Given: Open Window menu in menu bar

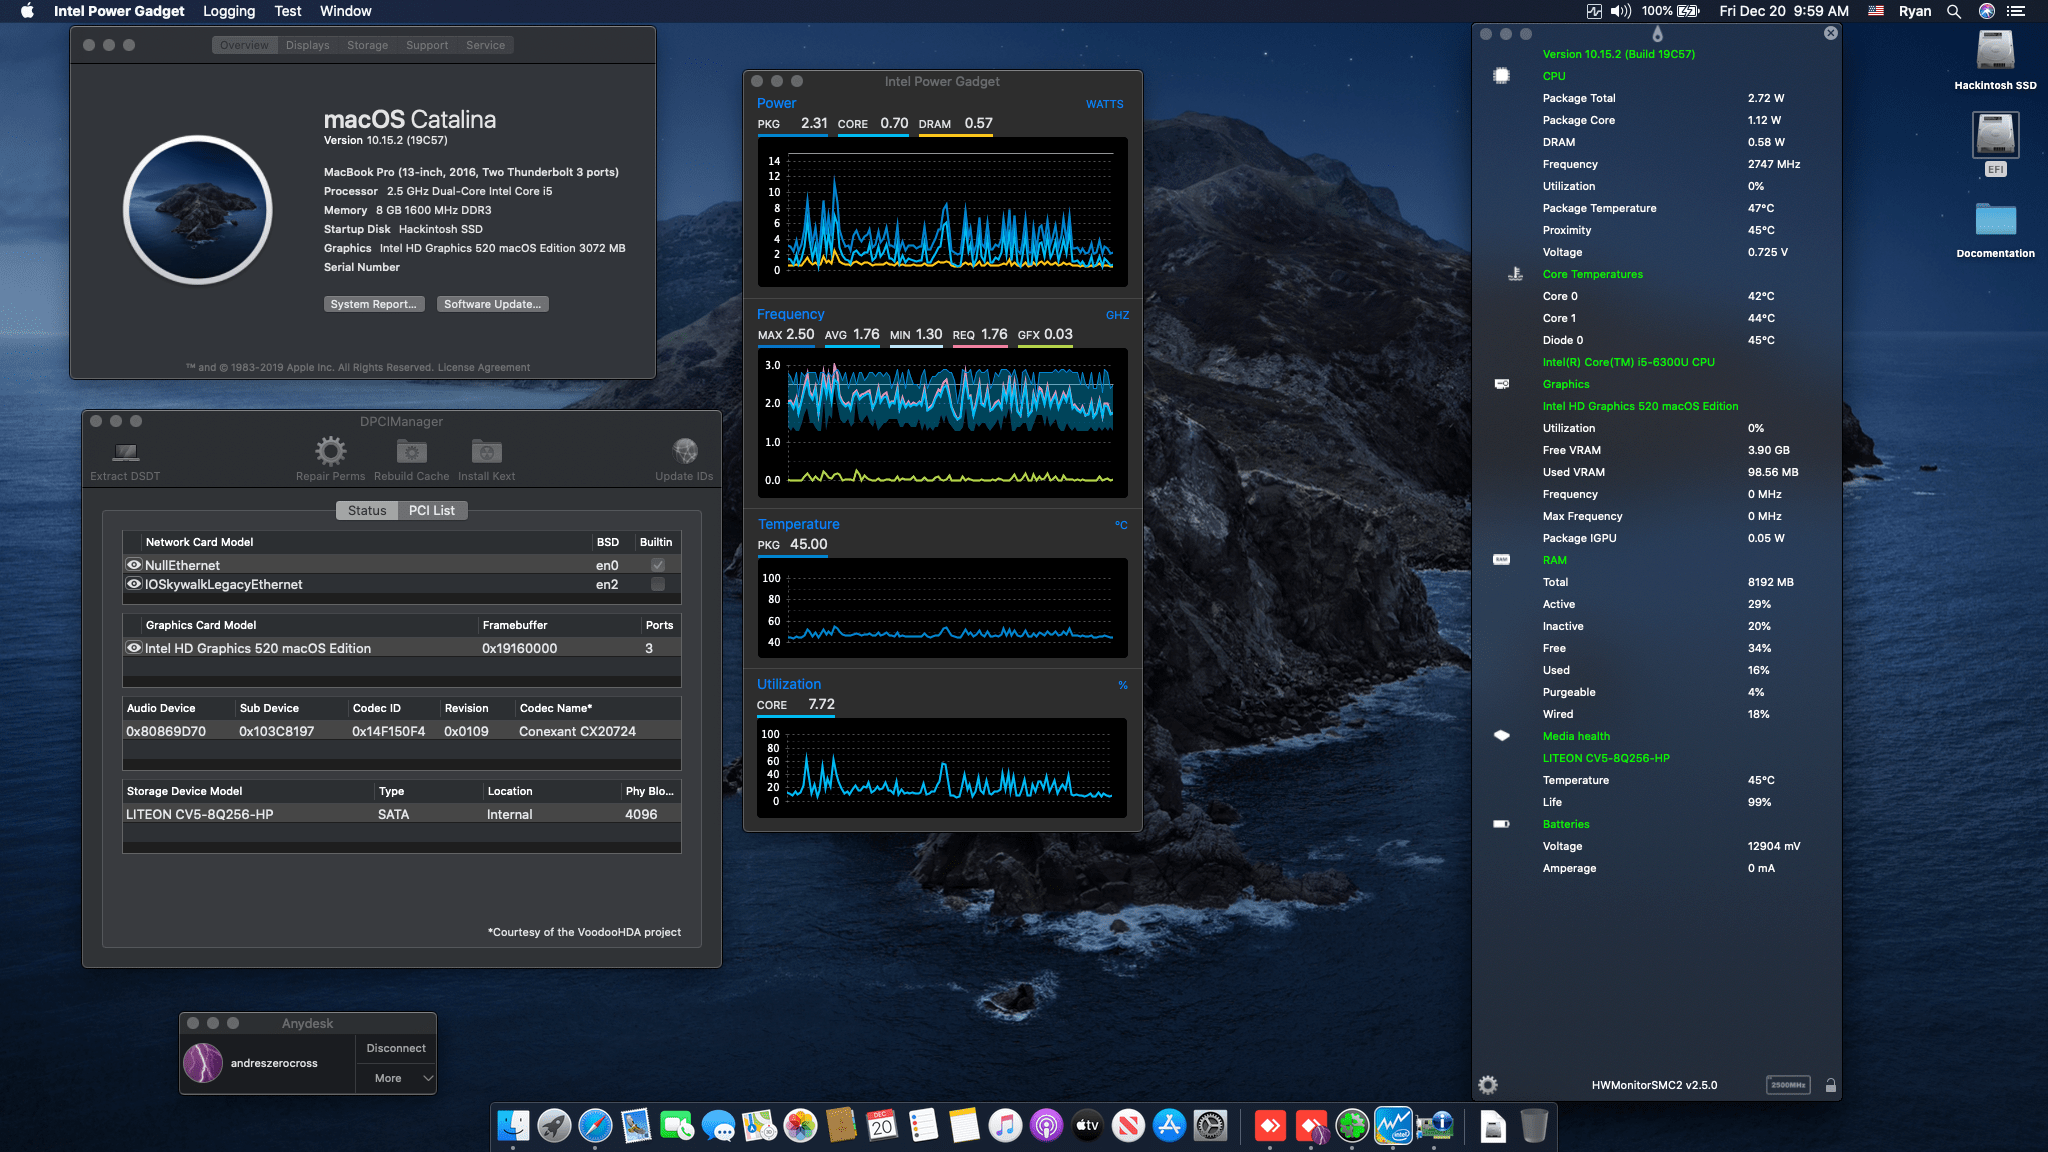Looking at the screenshot, I should click(346, 11).
